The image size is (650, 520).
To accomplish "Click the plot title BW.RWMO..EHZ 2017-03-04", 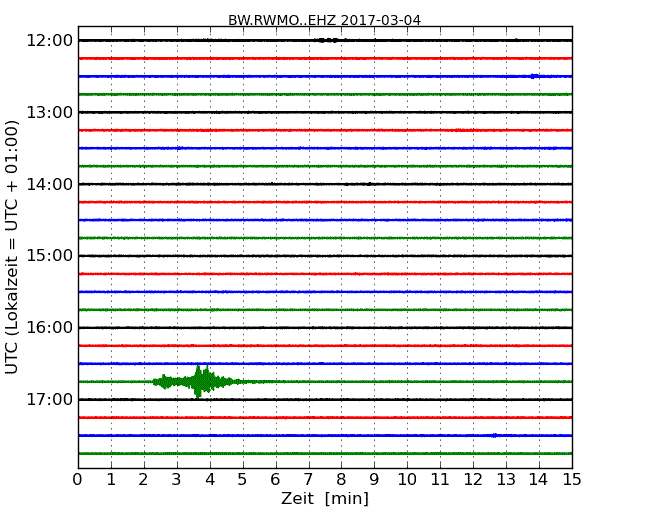I will click(x=324, y=20).
